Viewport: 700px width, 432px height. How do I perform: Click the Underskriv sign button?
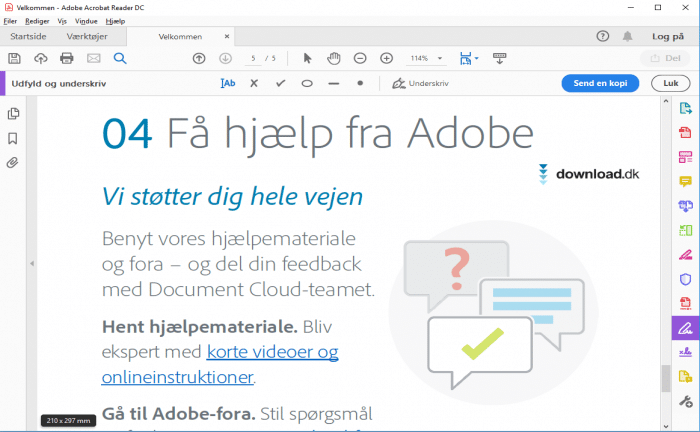[x=420, y=83]
